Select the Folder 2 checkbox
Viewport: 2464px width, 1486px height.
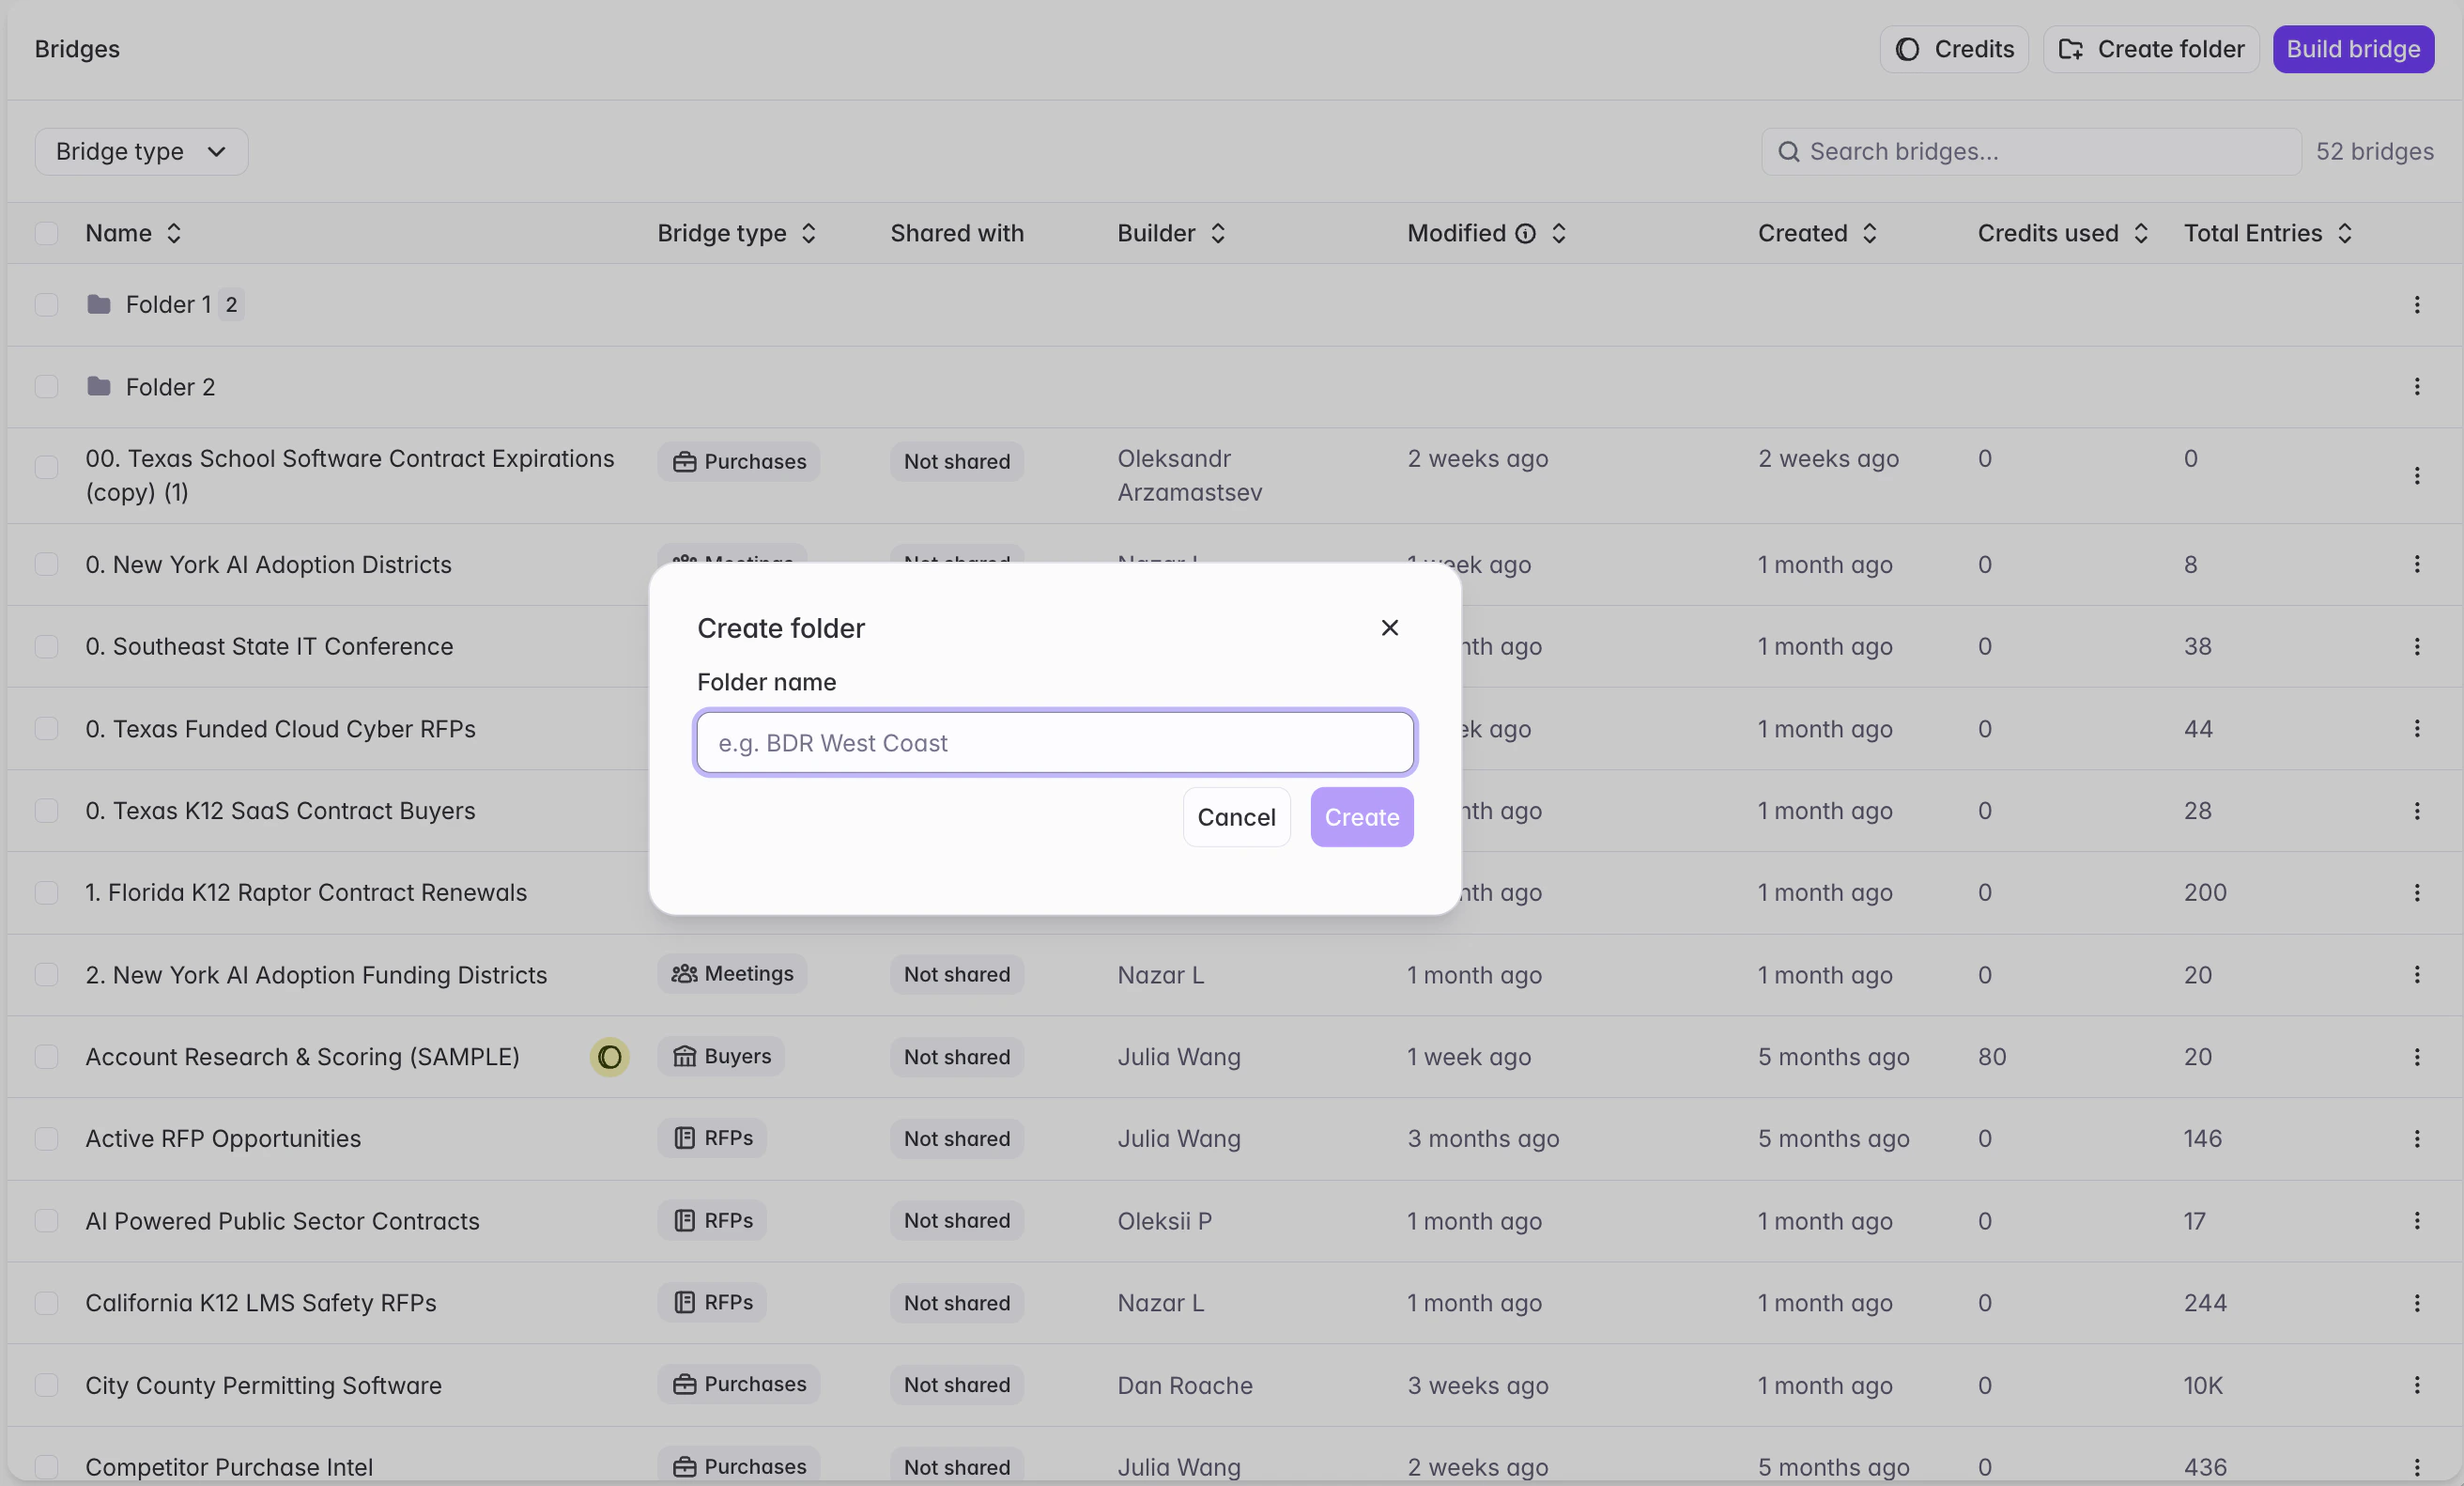click(x=46, y=386)
